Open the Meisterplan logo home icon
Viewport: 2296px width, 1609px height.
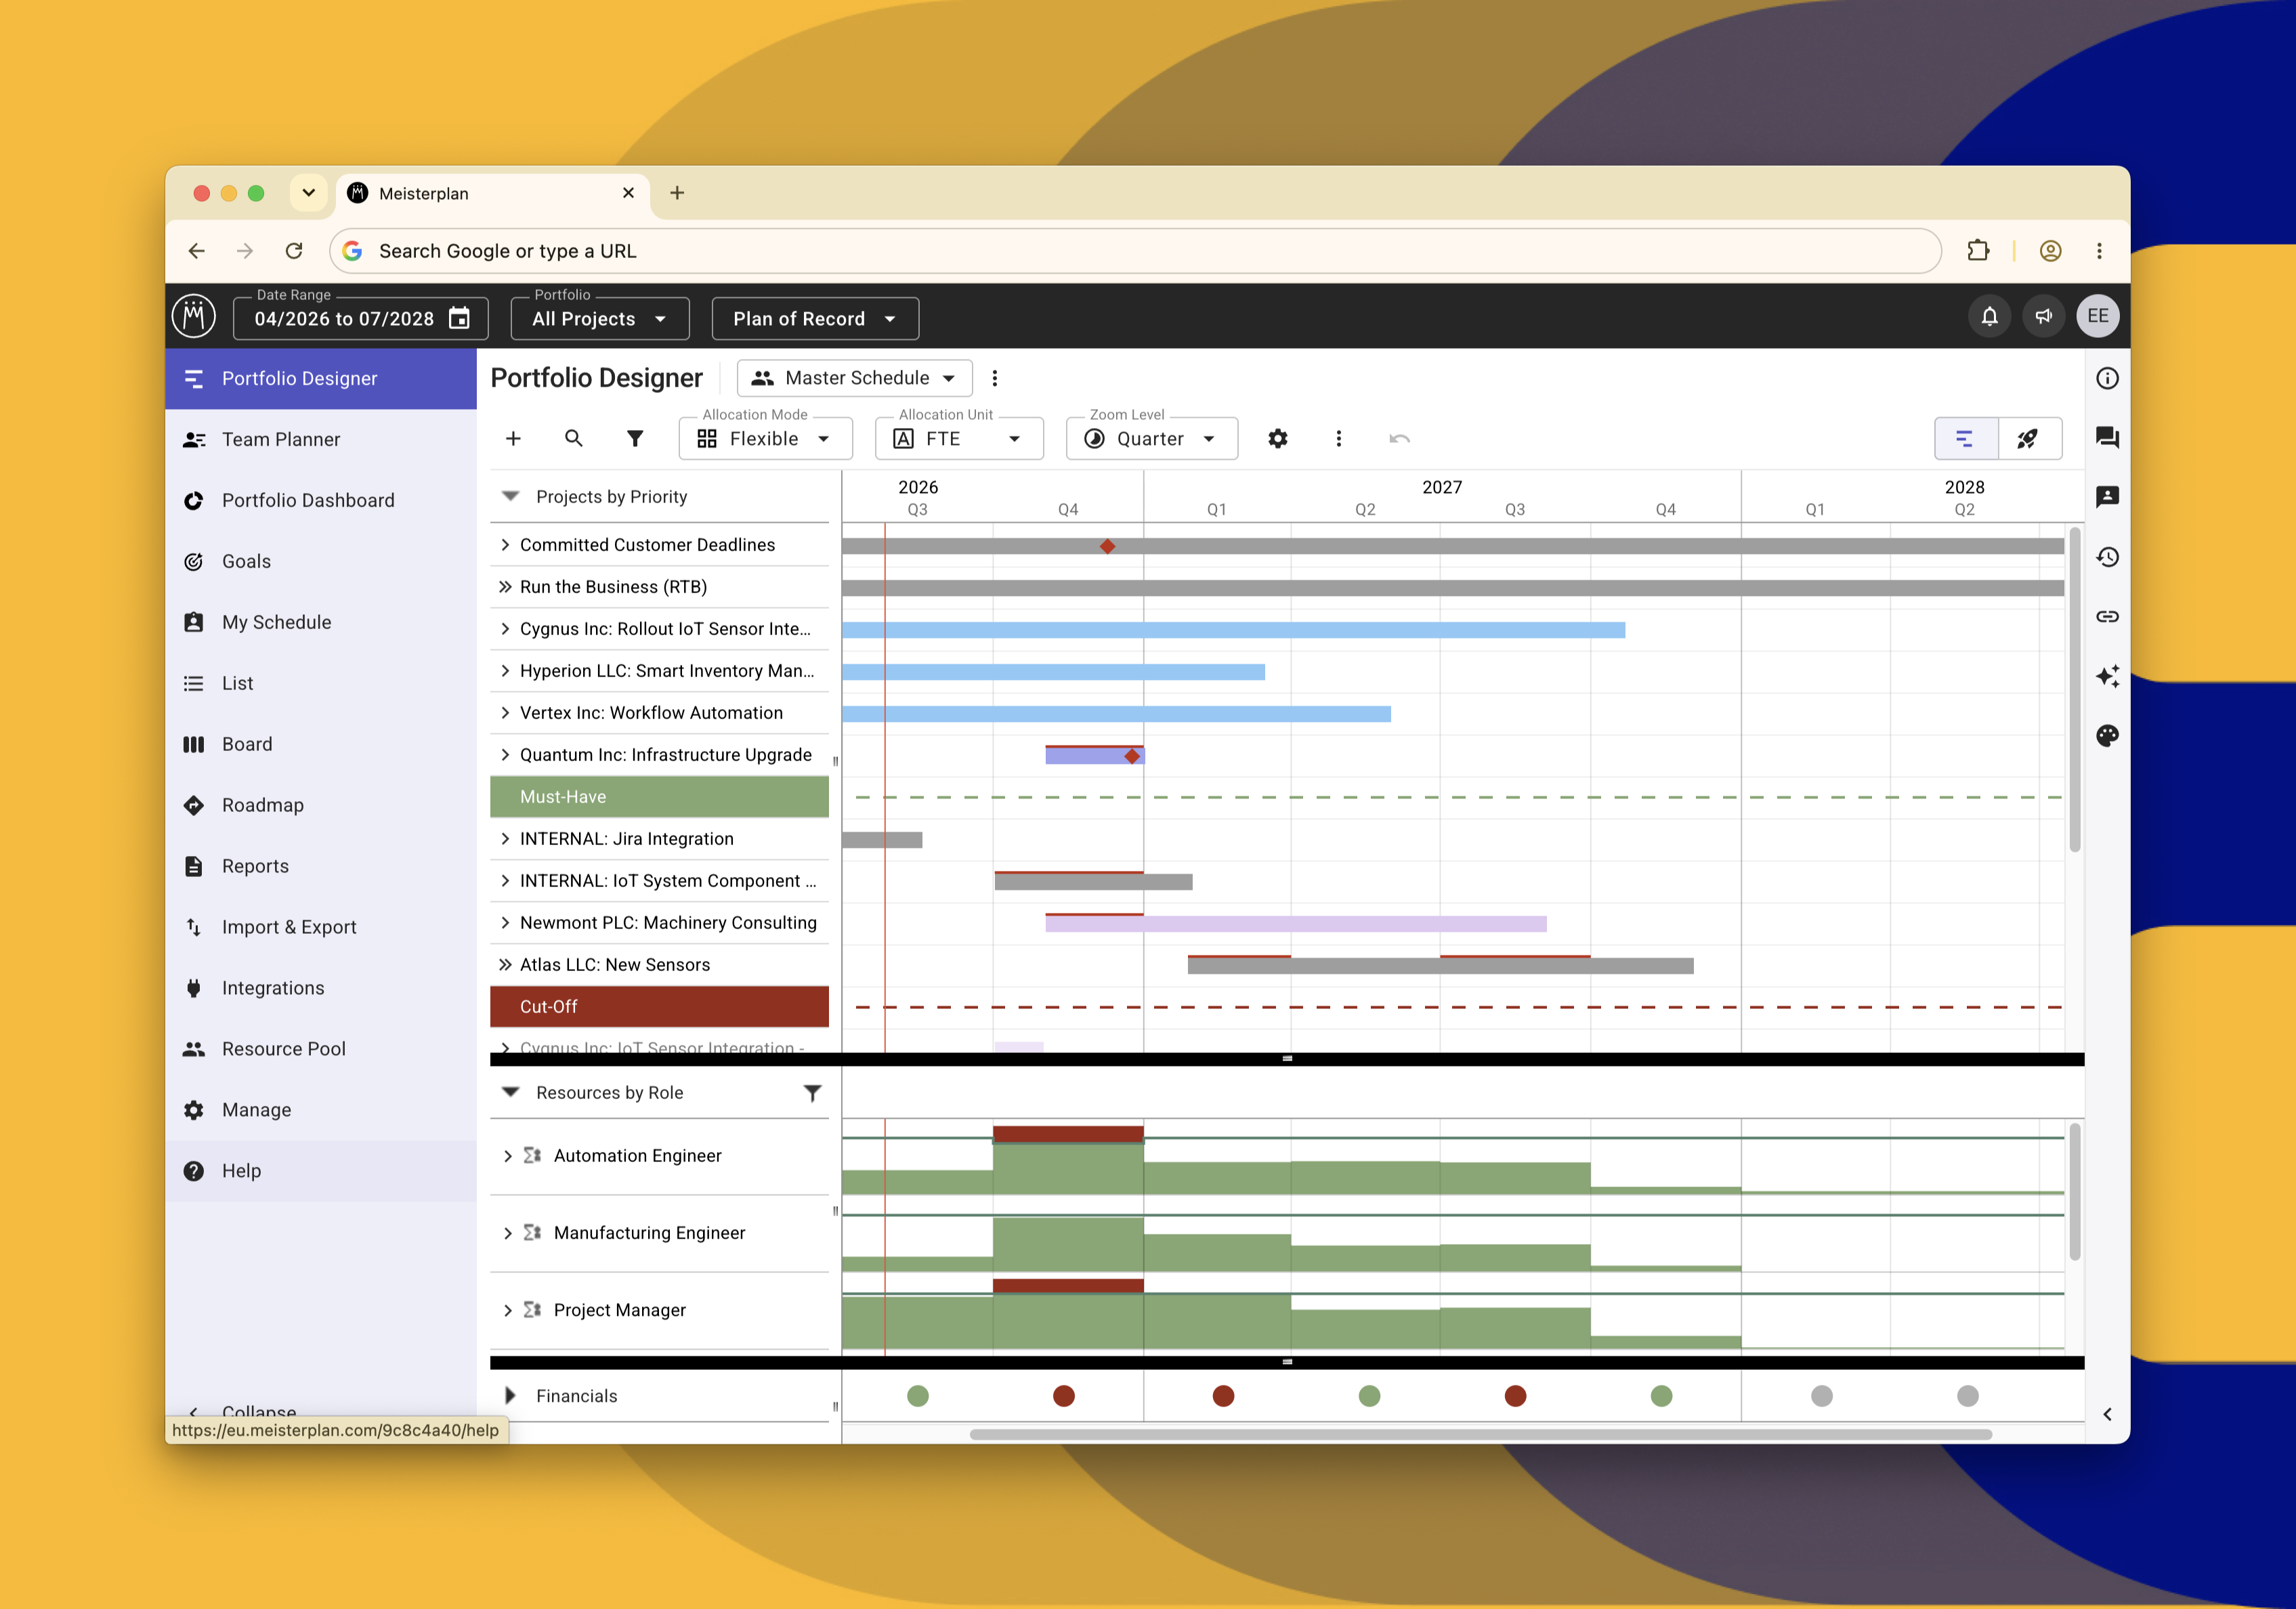194,317
